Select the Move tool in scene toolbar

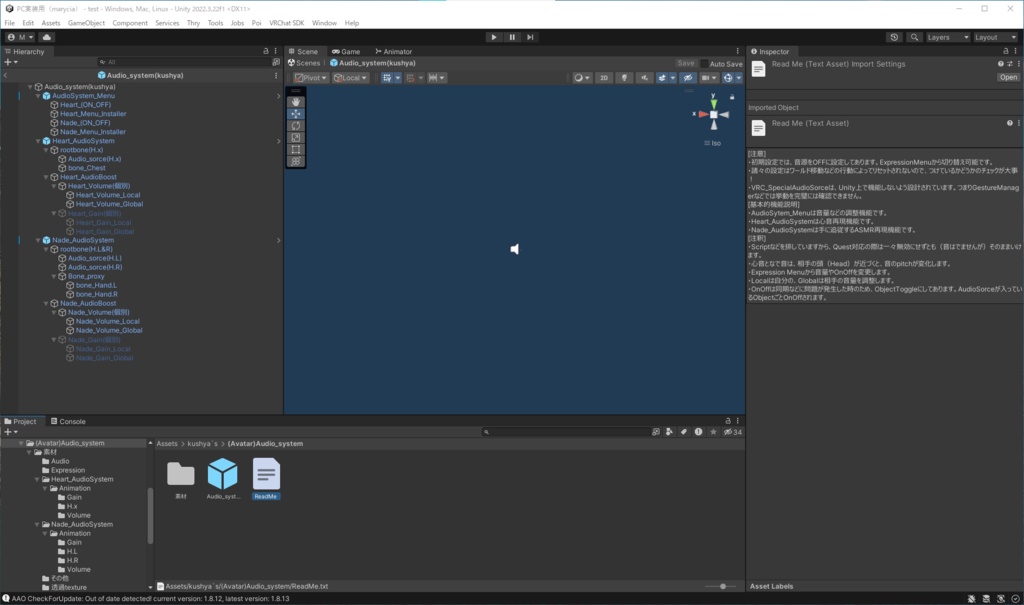[296, 114]
